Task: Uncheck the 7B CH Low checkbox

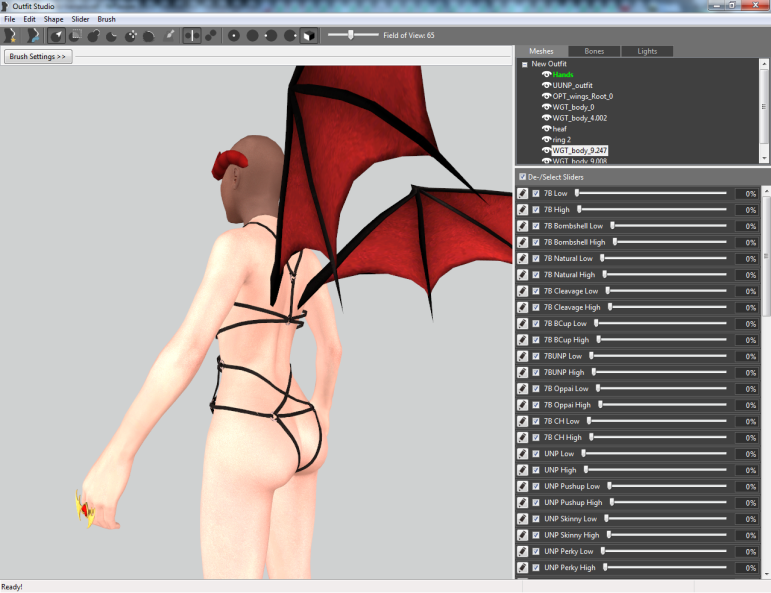Action: pos(536,421)
